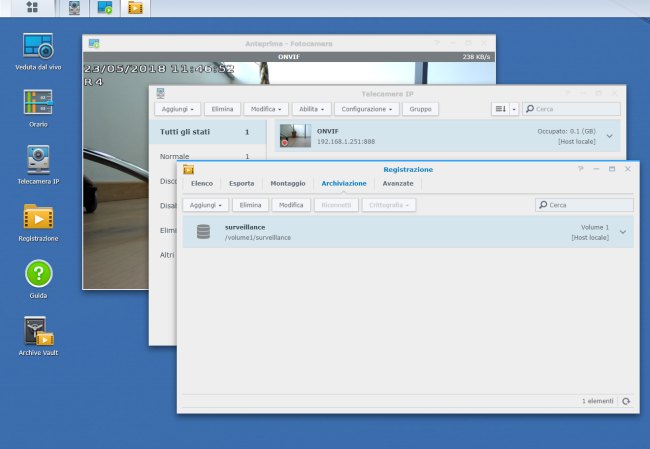This screenshot has height=449, width=650.
Task: Open Archive Vault desktop icon
Action: [38, 331]
